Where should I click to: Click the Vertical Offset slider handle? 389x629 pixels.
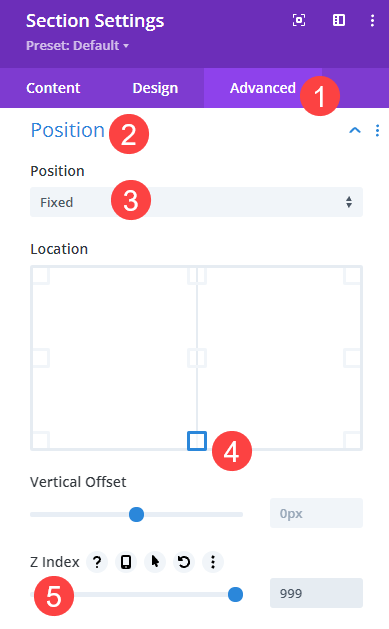click(x=136, y=514)
